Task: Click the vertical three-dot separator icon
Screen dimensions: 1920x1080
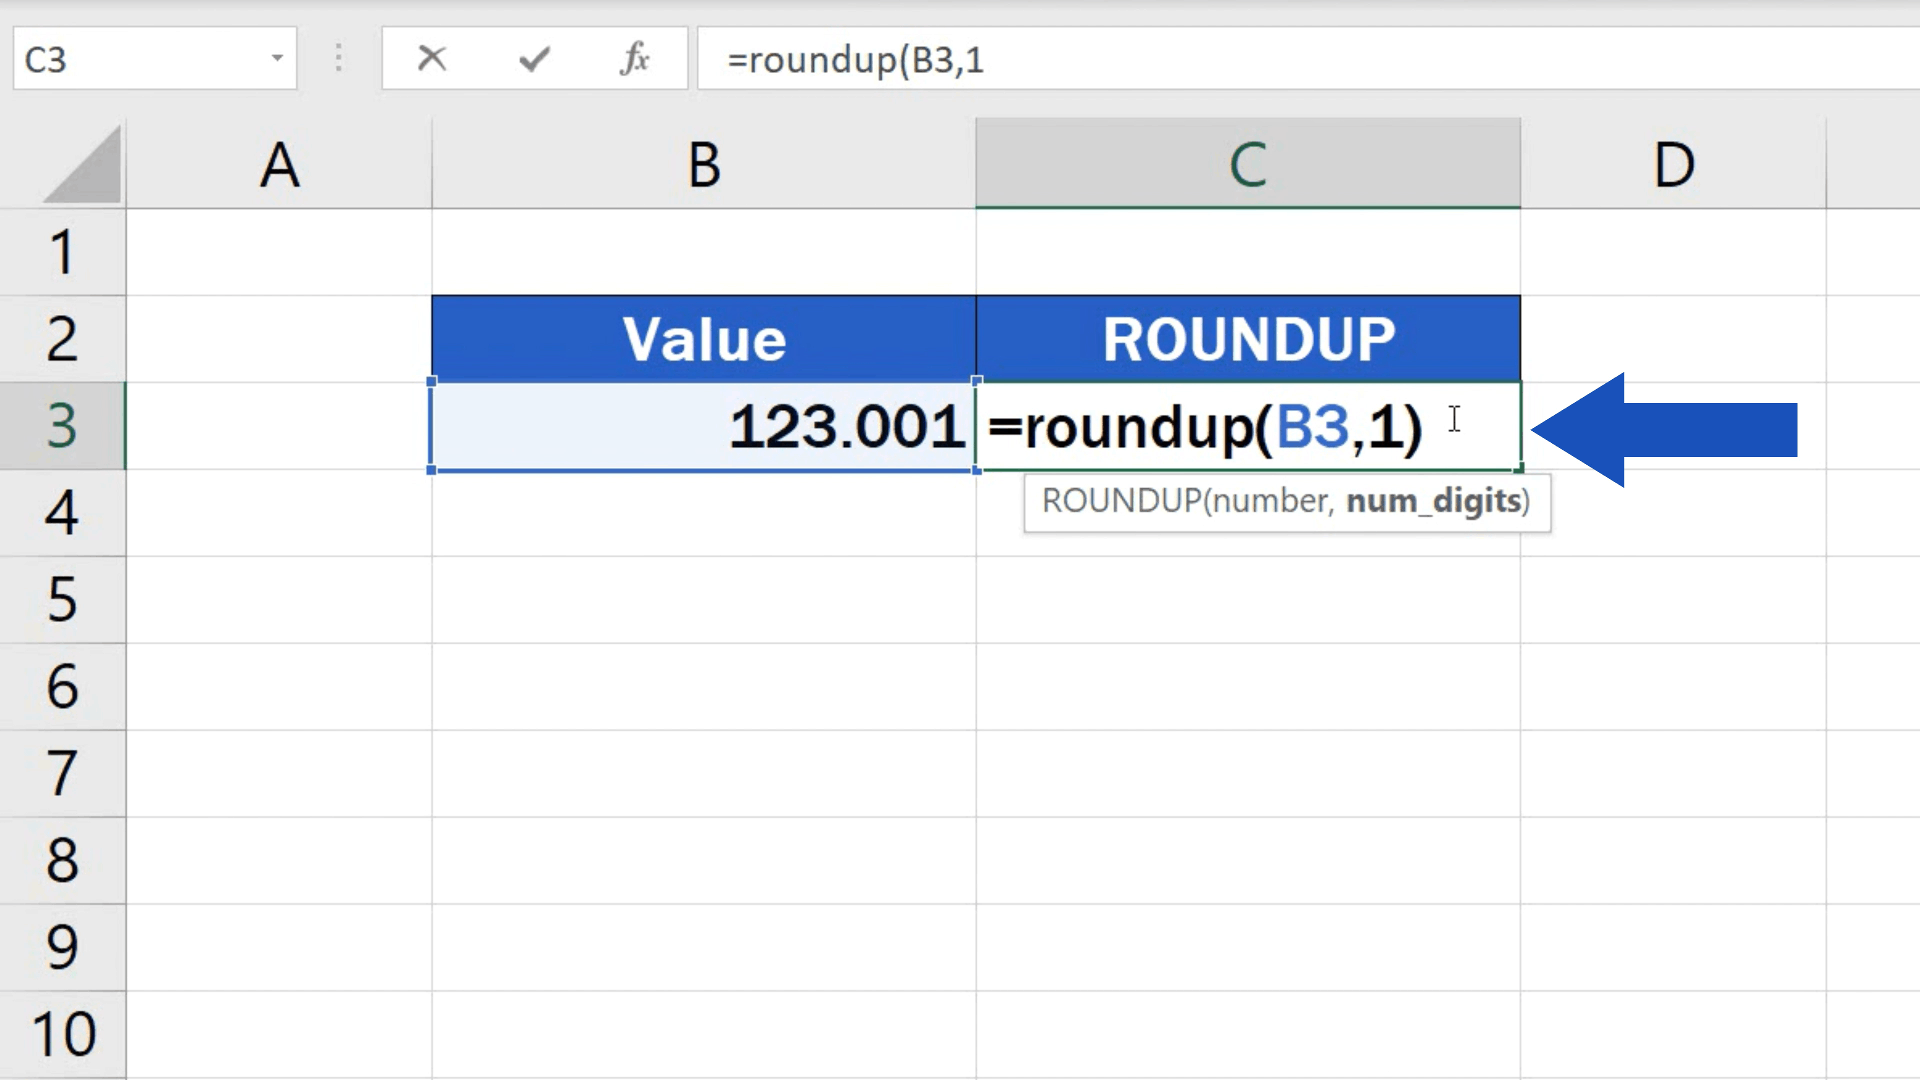Action: click(339, 59)
